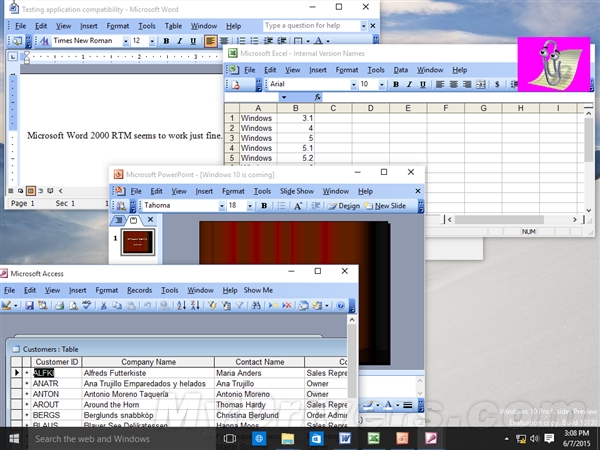Click Excel horizontal scrollbar thumb
The height and width of the screenshot is (450, 600).
click(499, 220)
